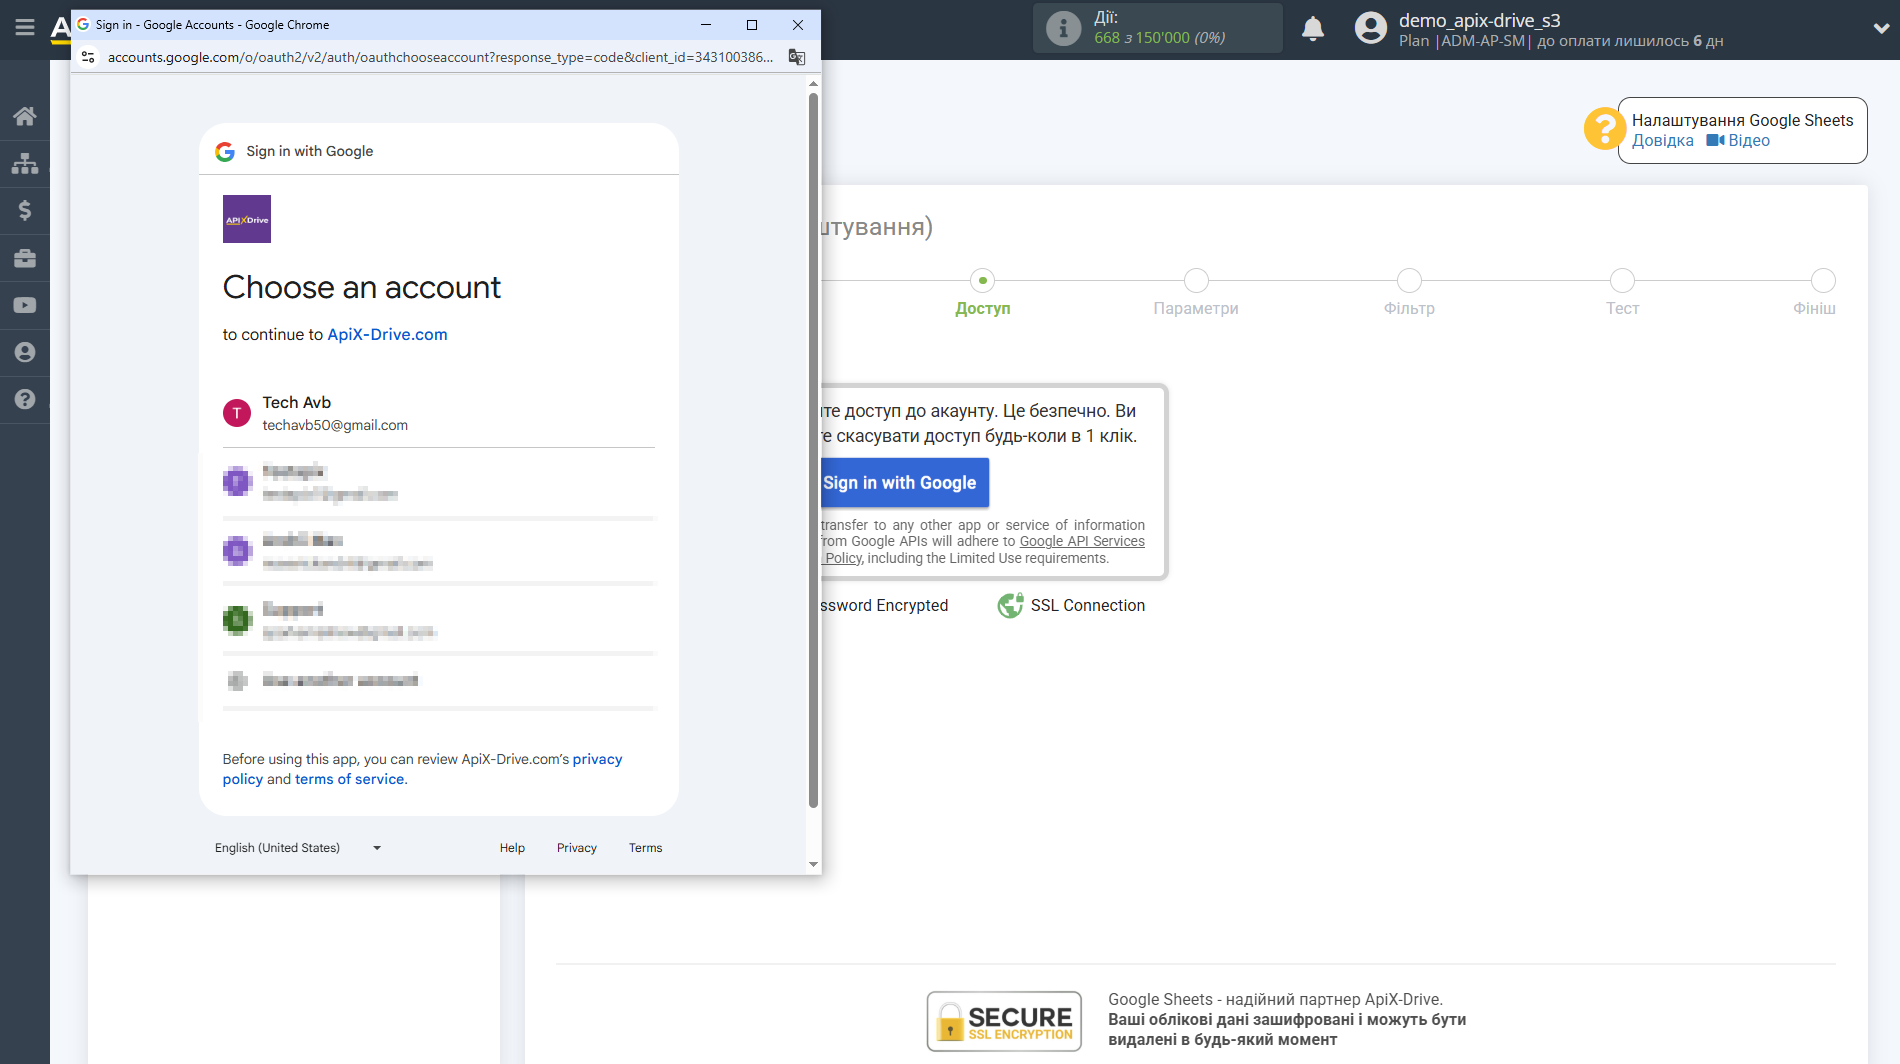Click the Secure SSL Encryption badge
Viewport: 1900px width, 1064px height.
click(x=1004, y=1021)
